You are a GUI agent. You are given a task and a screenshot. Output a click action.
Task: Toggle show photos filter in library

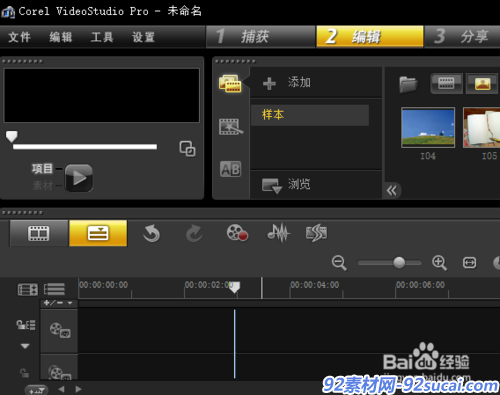pyautogui.click(x=482, y=83)
